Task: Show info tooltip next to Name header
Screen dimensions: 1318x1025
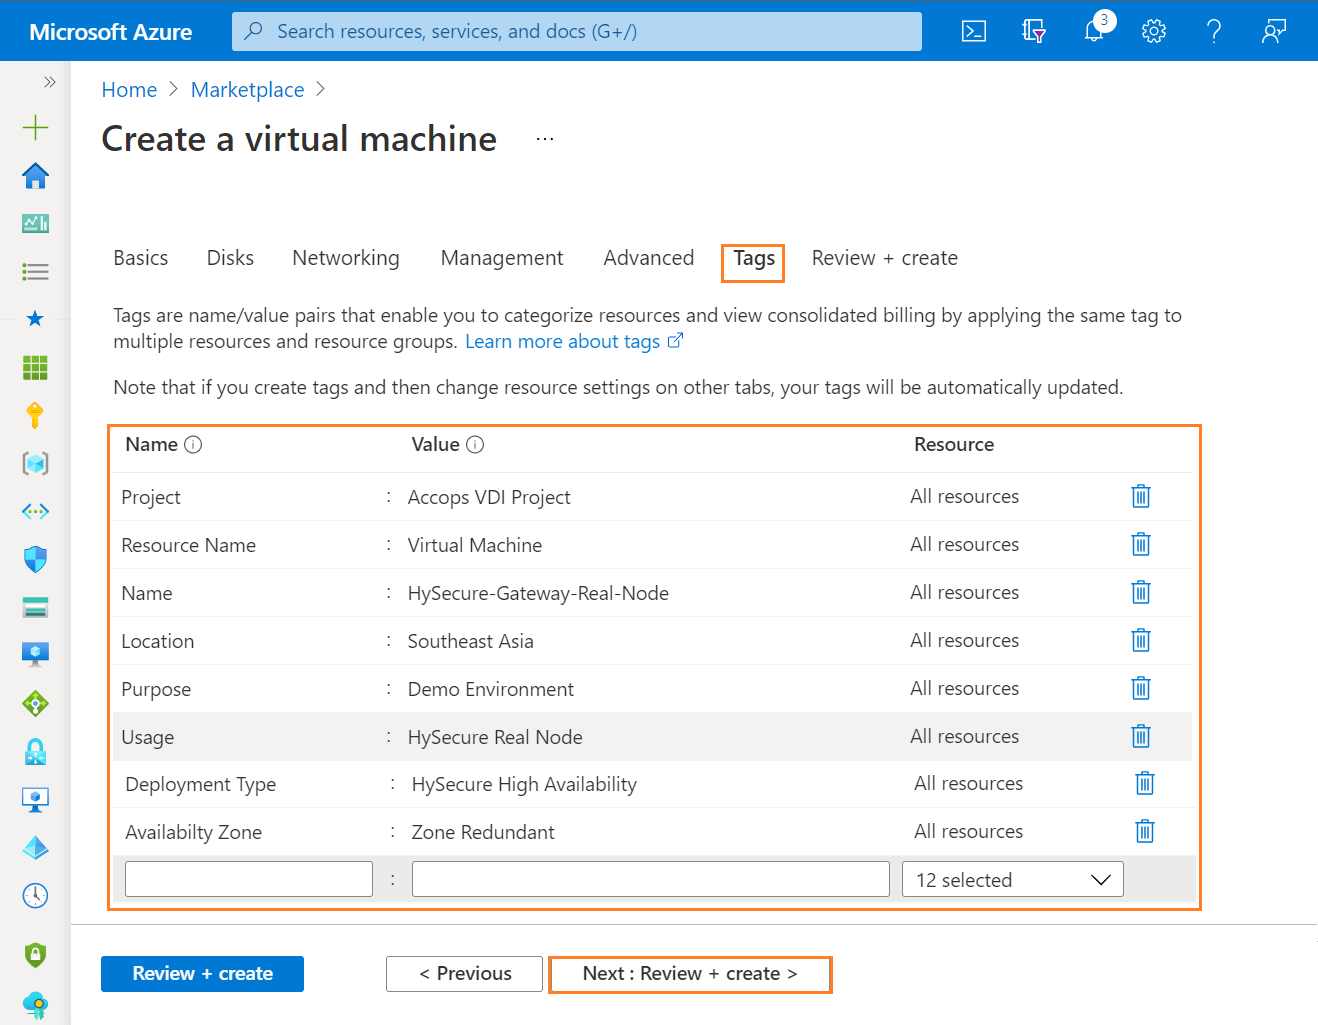Action: coord(193,445)
